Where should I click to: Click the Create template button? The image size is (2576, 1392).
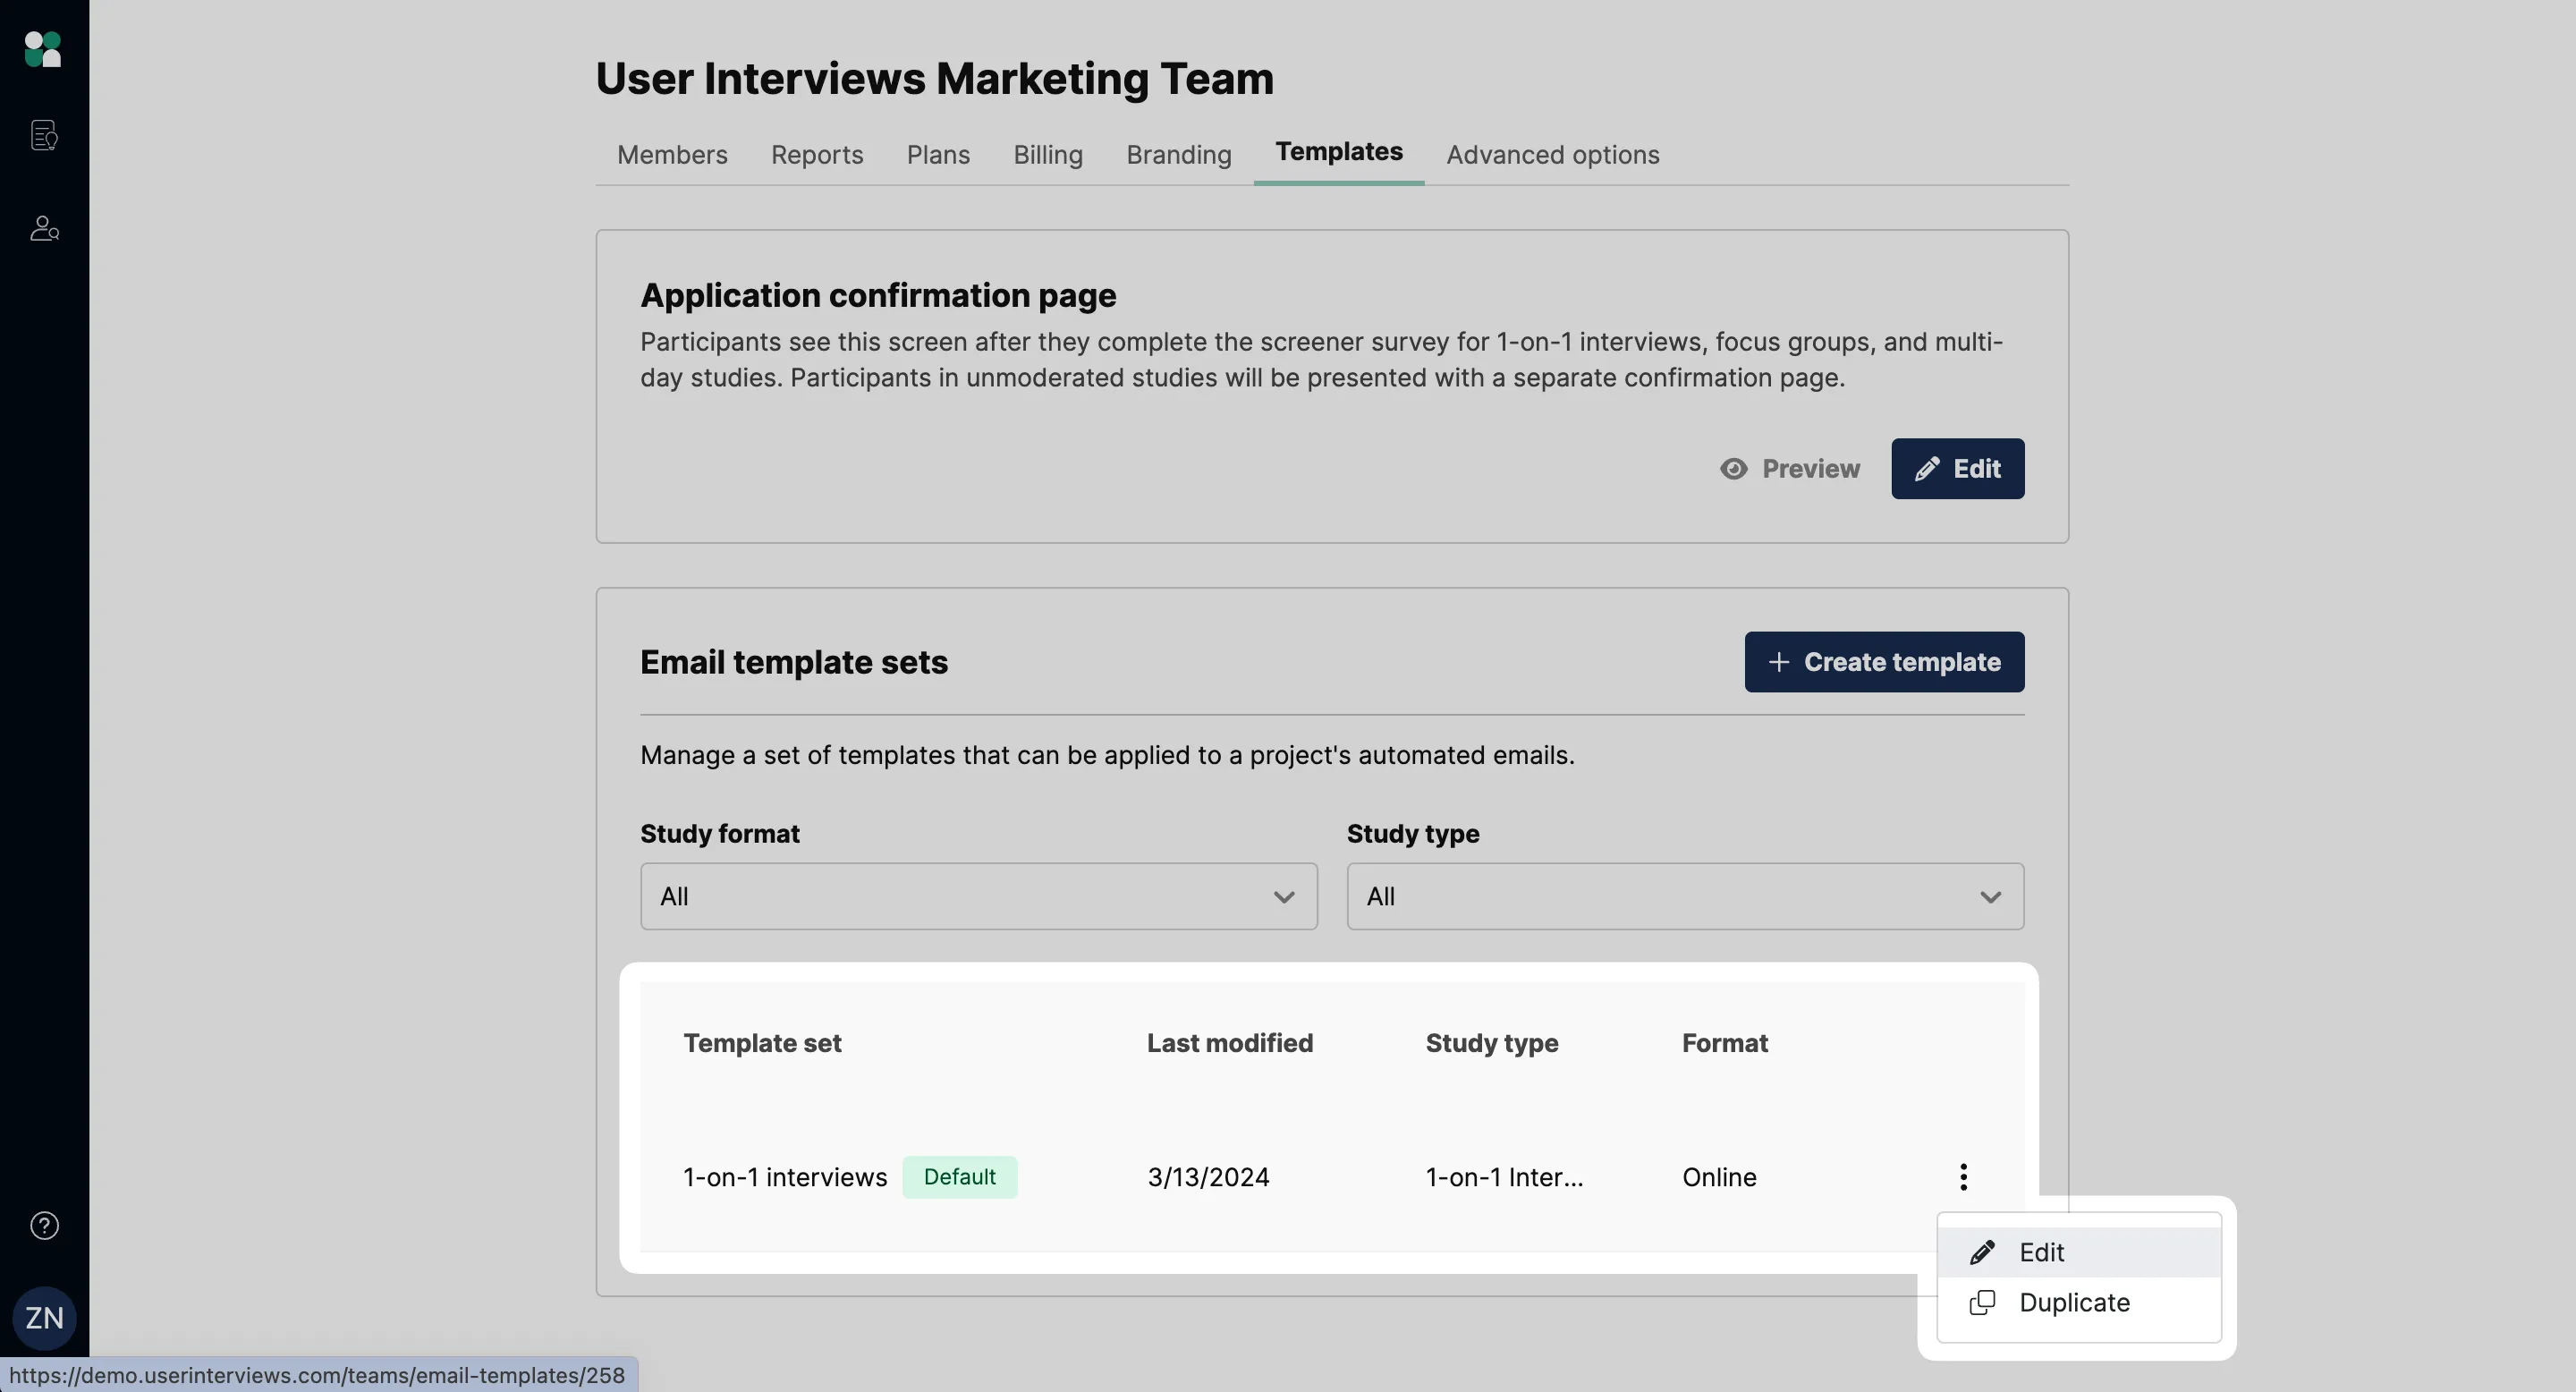tap(1883, 661)
